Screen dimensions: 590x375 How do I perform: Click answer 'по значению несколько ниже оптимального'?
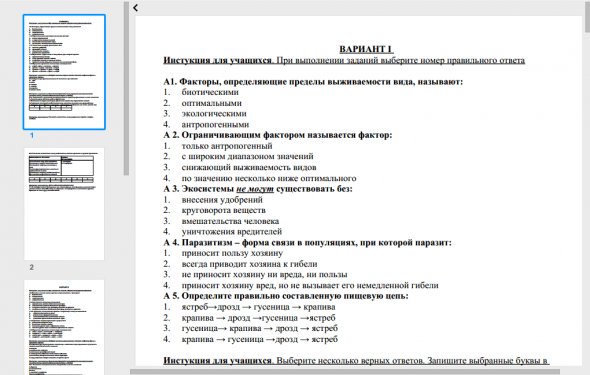point(269,178)
